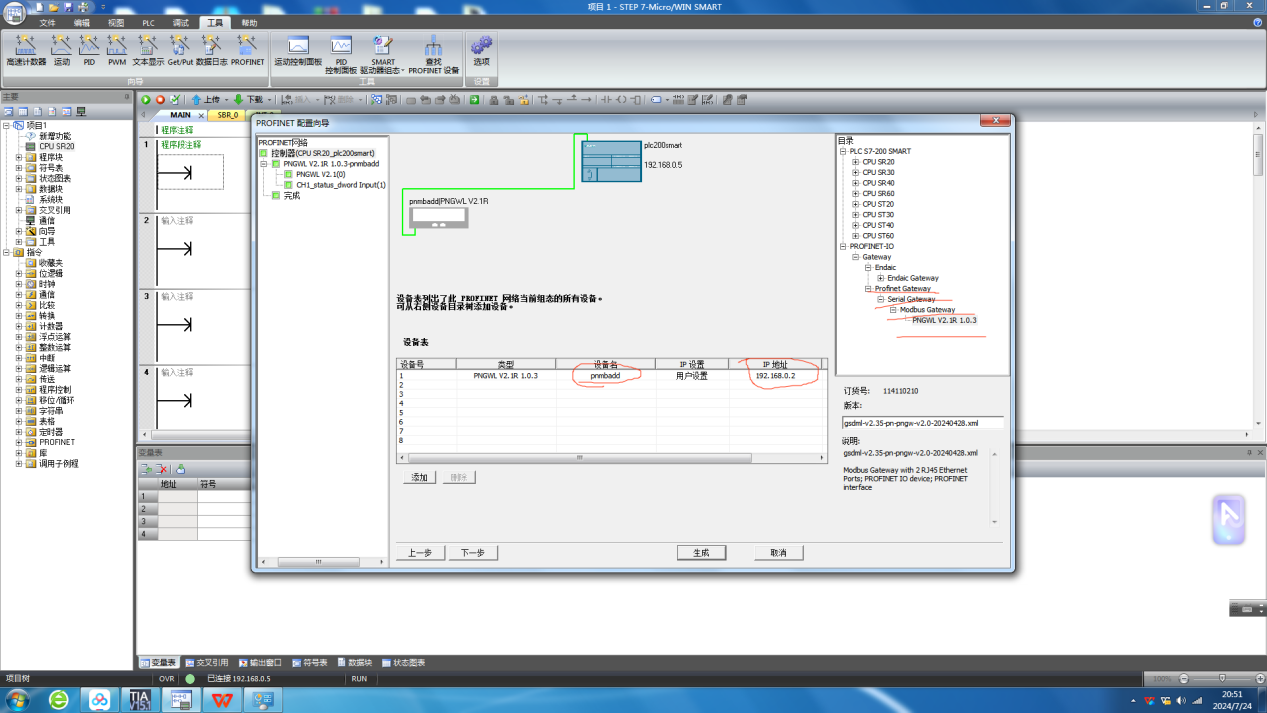Open the Help (帮助) ribbon tab
1267x713 pixels.
coord(248,22)
